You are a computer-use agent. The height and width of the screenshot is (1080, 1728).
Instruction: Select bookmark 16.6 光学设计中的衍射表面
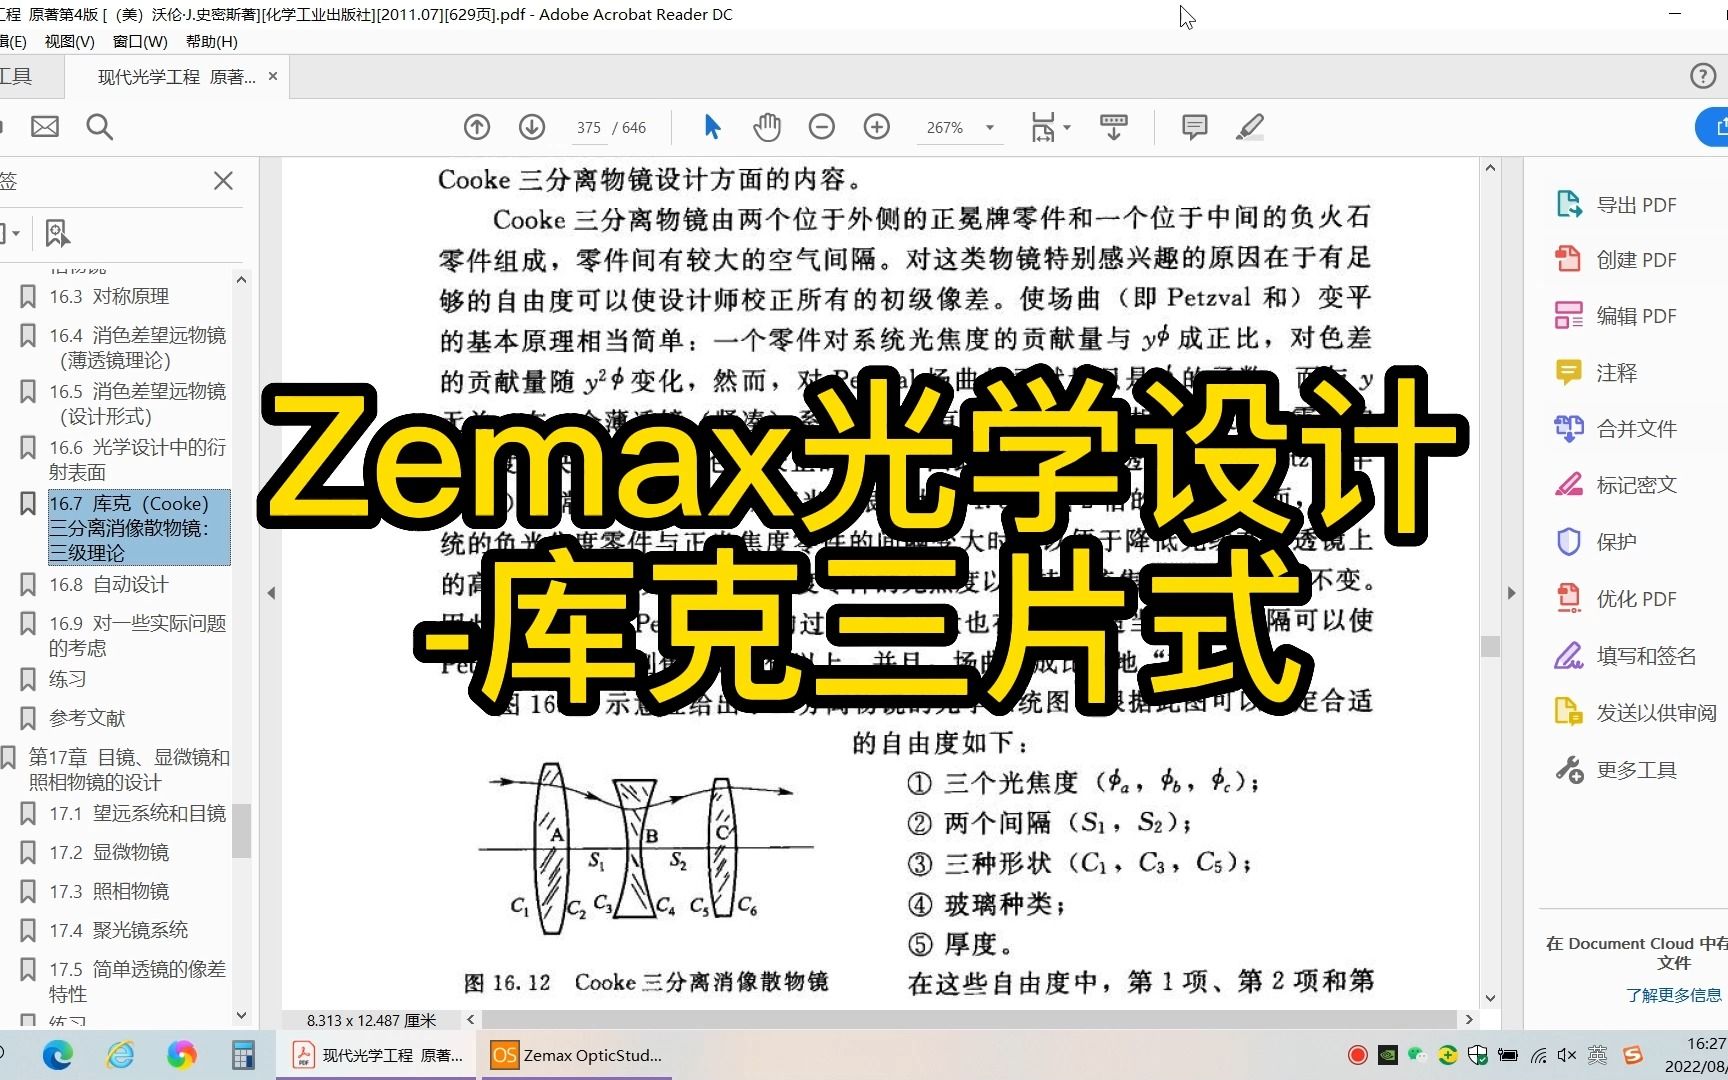[x=137, y=459]
